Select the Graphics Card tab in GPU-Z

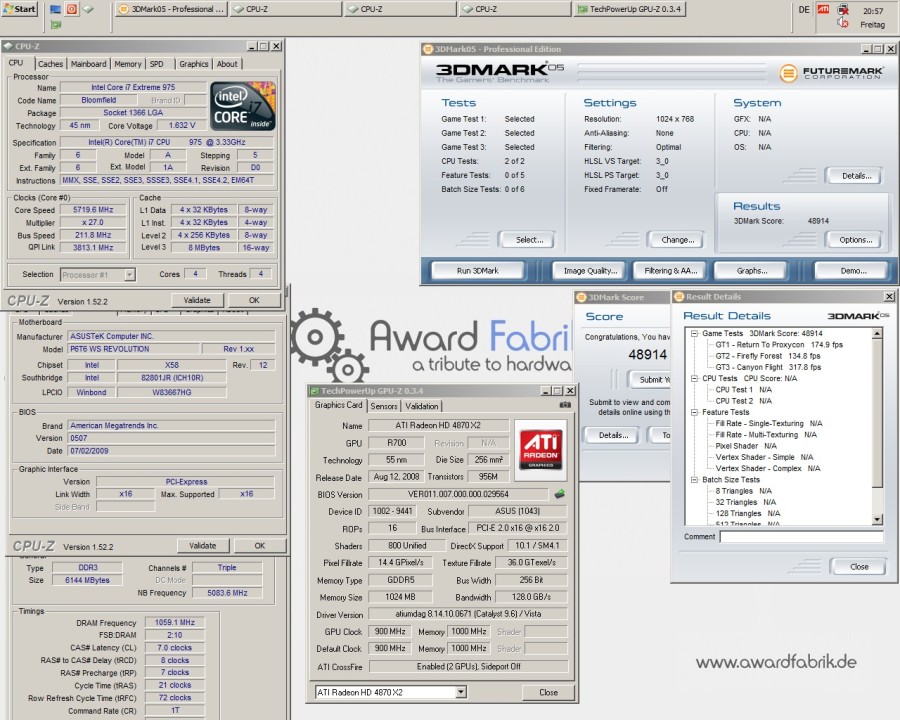point(339,405)
